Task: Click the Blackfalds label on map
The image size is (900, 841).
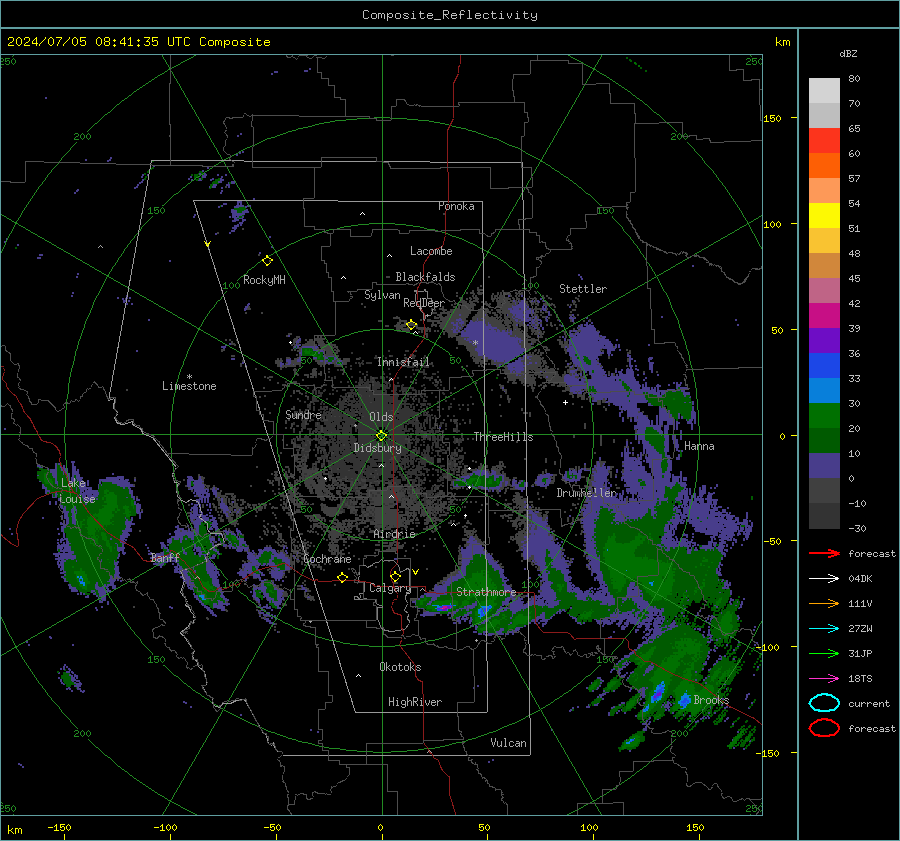Action: [x=425, y=277]
